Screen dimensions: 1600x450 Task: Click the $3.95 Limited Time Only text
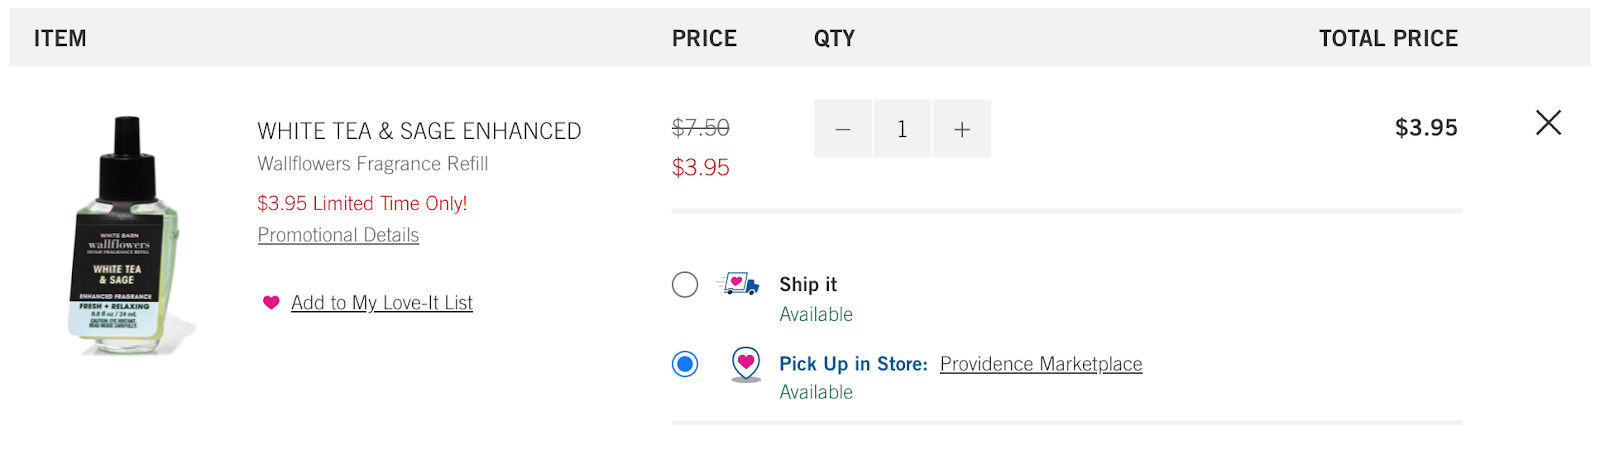[362, 203]
